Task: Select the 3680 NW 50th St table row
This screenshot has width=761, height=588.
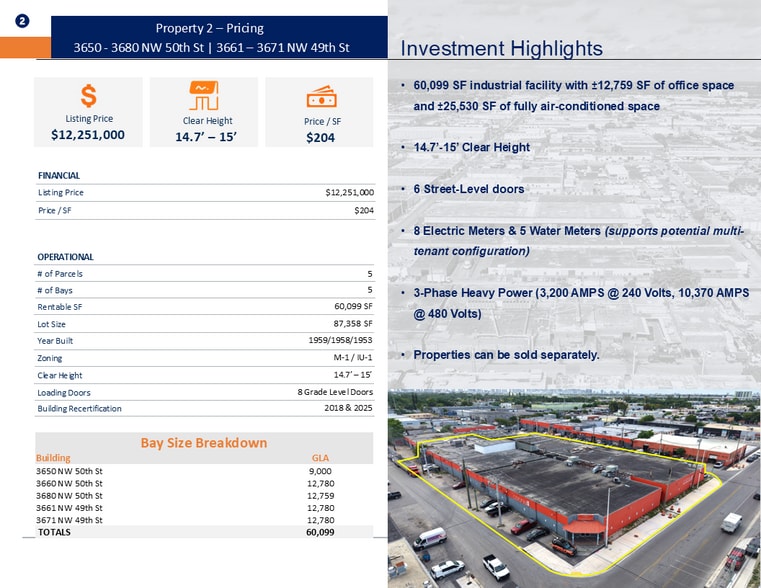Action: (x=203, y=494)
